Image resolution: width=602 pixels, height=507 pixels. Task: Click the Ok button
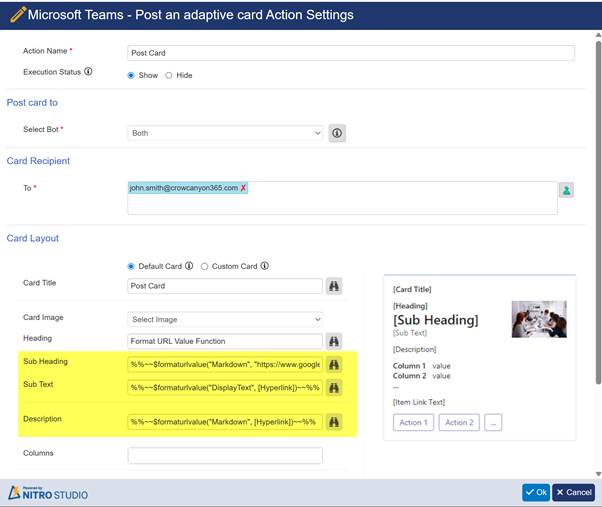tap(536, 492)
